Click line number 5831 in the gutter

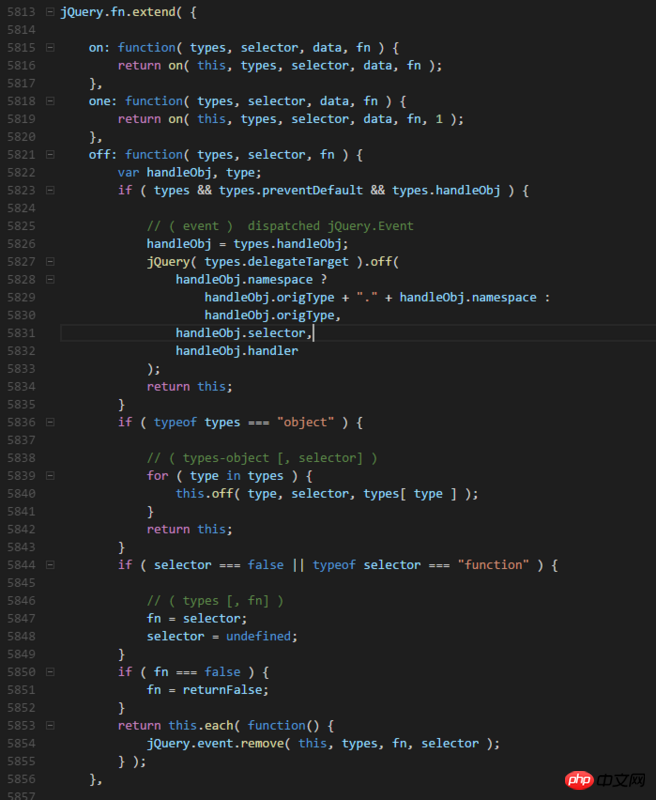(21, 333)
